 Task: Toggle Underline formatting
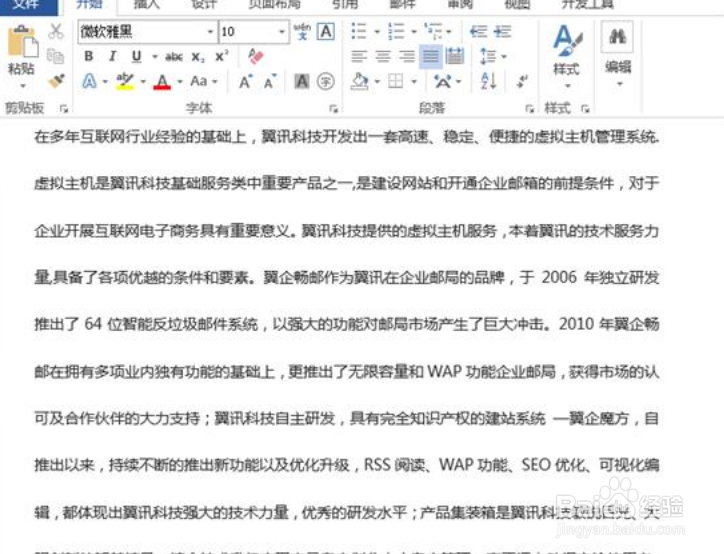[x=136, y=56]
